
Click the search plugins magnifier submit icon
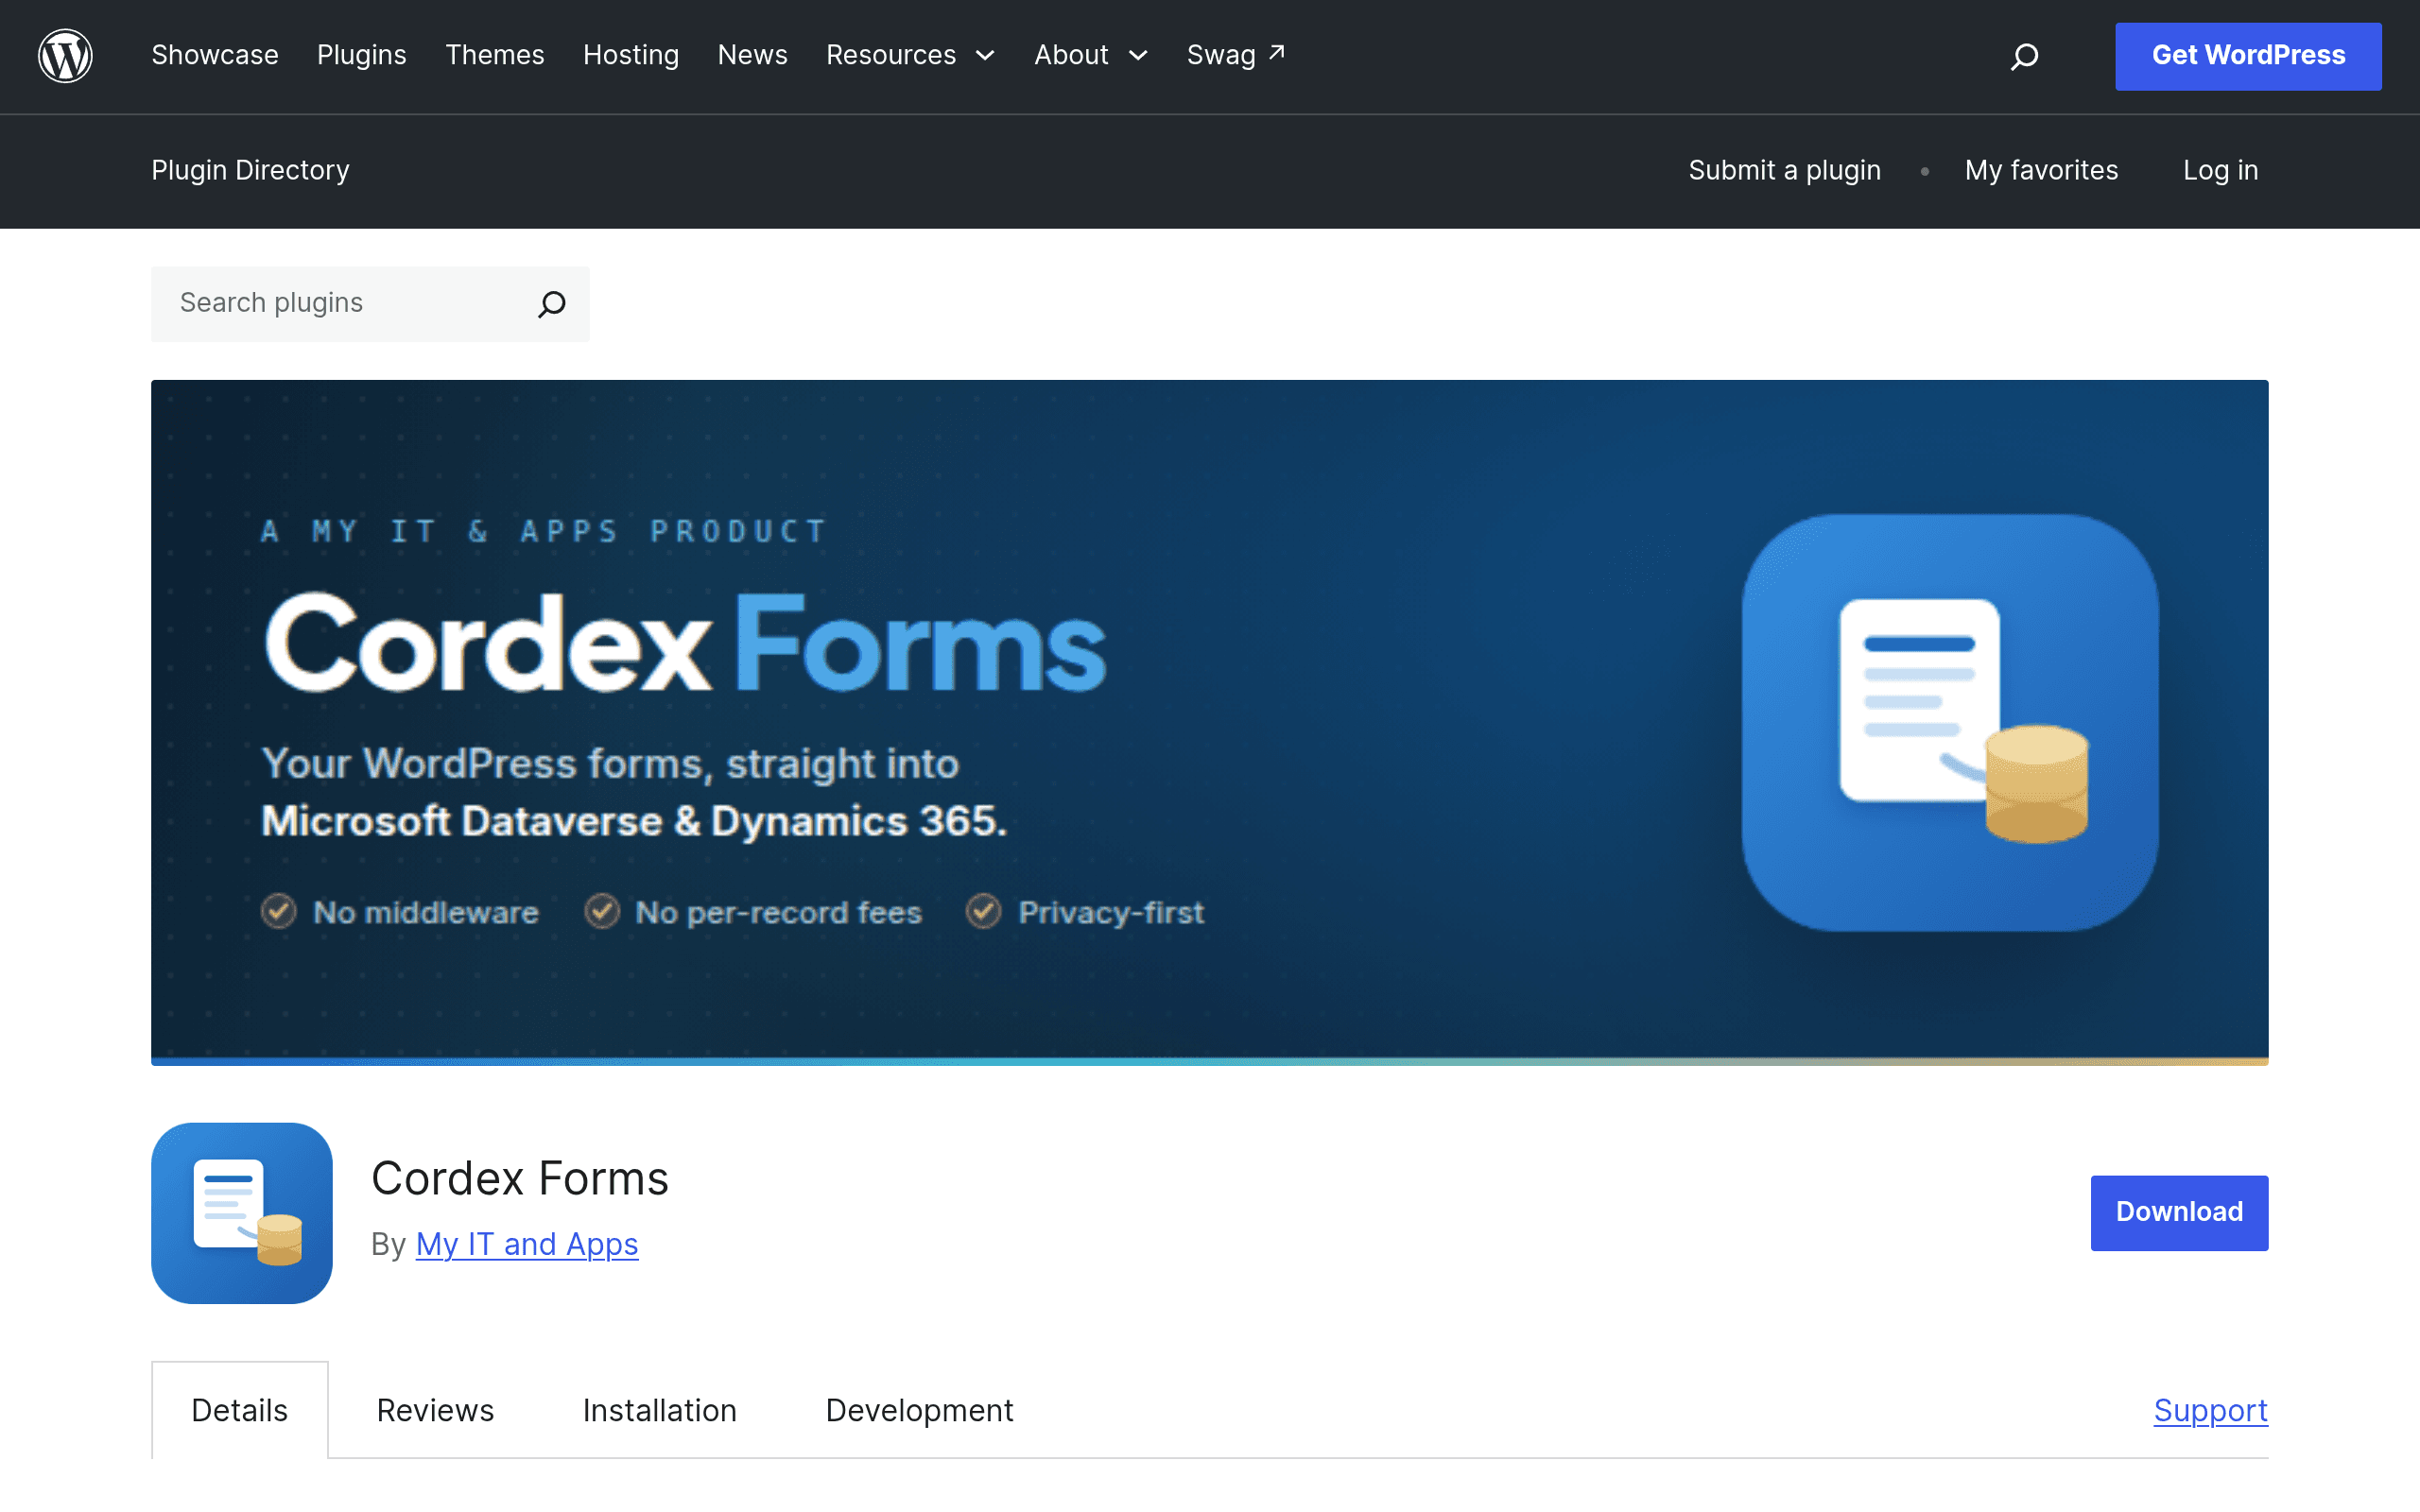pos(552,304)
